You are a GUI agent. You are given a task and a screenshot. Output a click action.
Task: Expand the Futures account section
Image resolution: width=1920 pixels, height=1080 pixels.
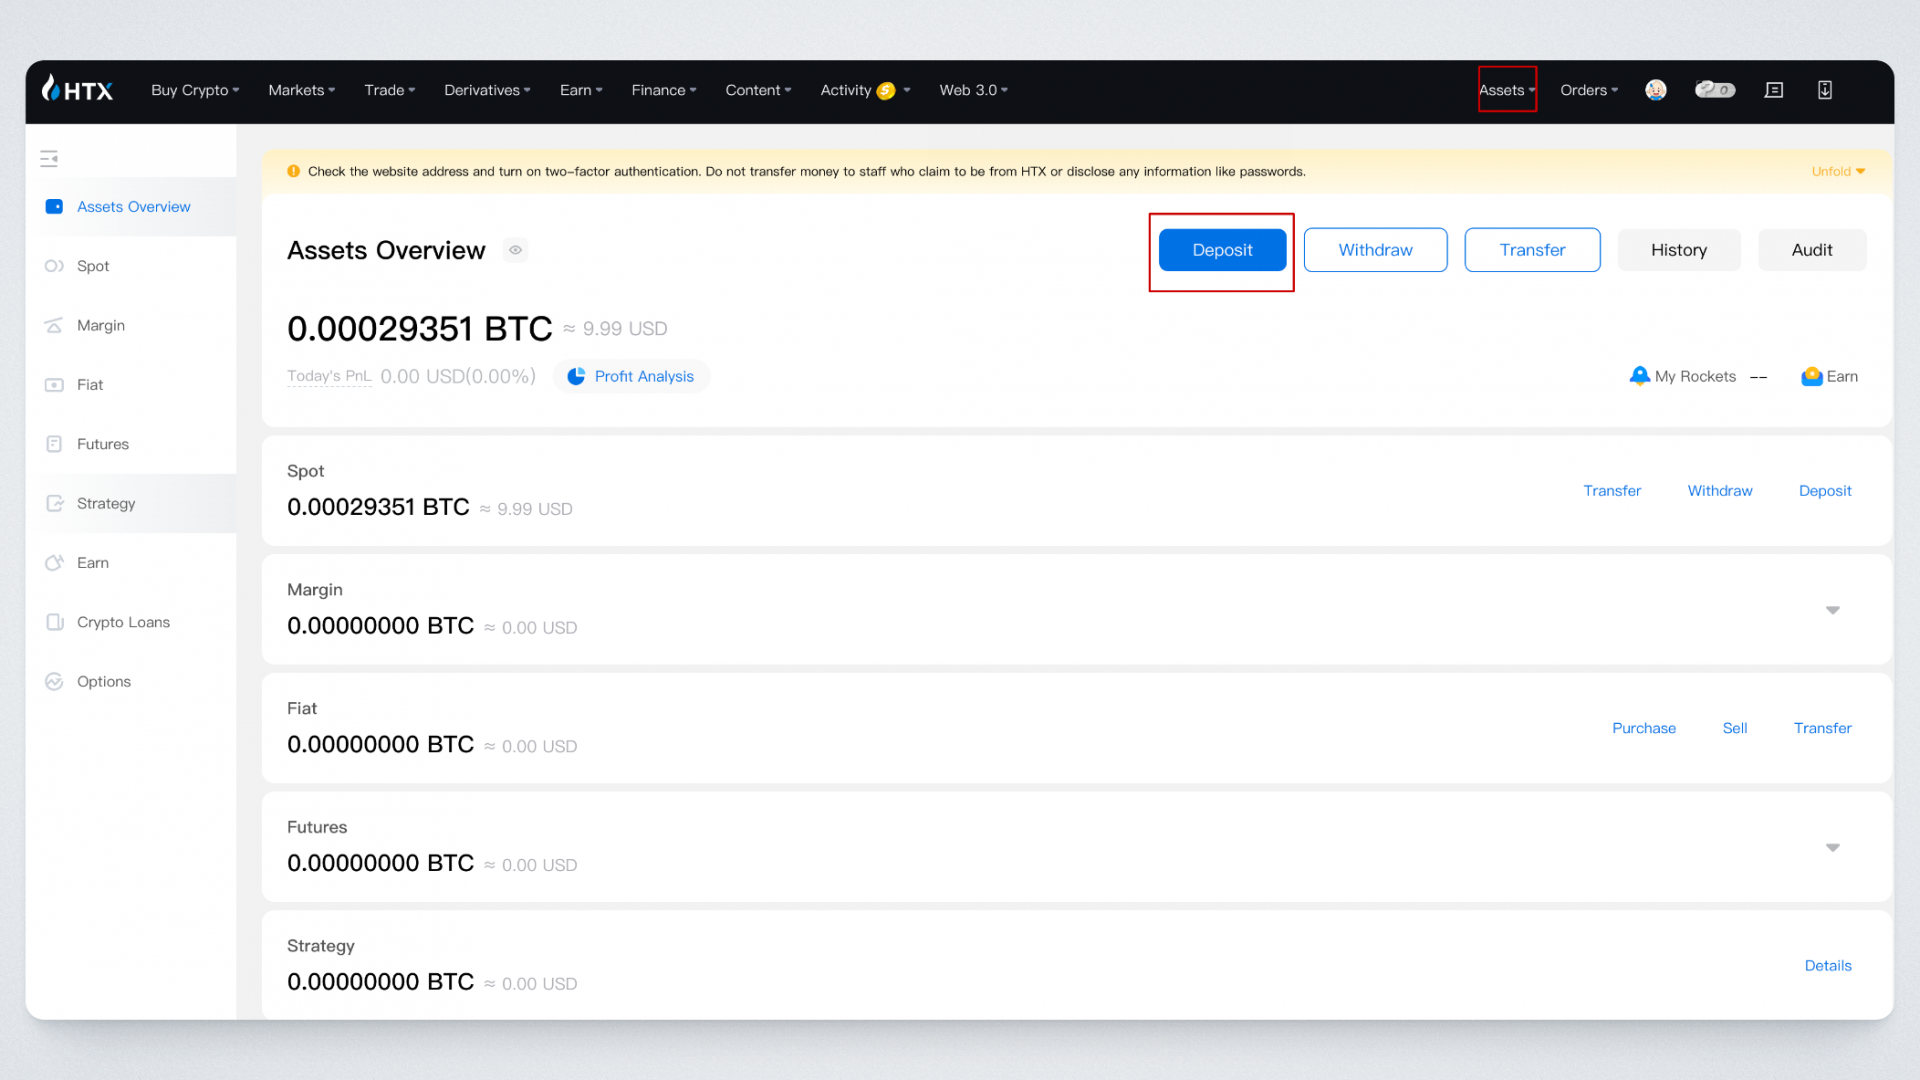1833,847
